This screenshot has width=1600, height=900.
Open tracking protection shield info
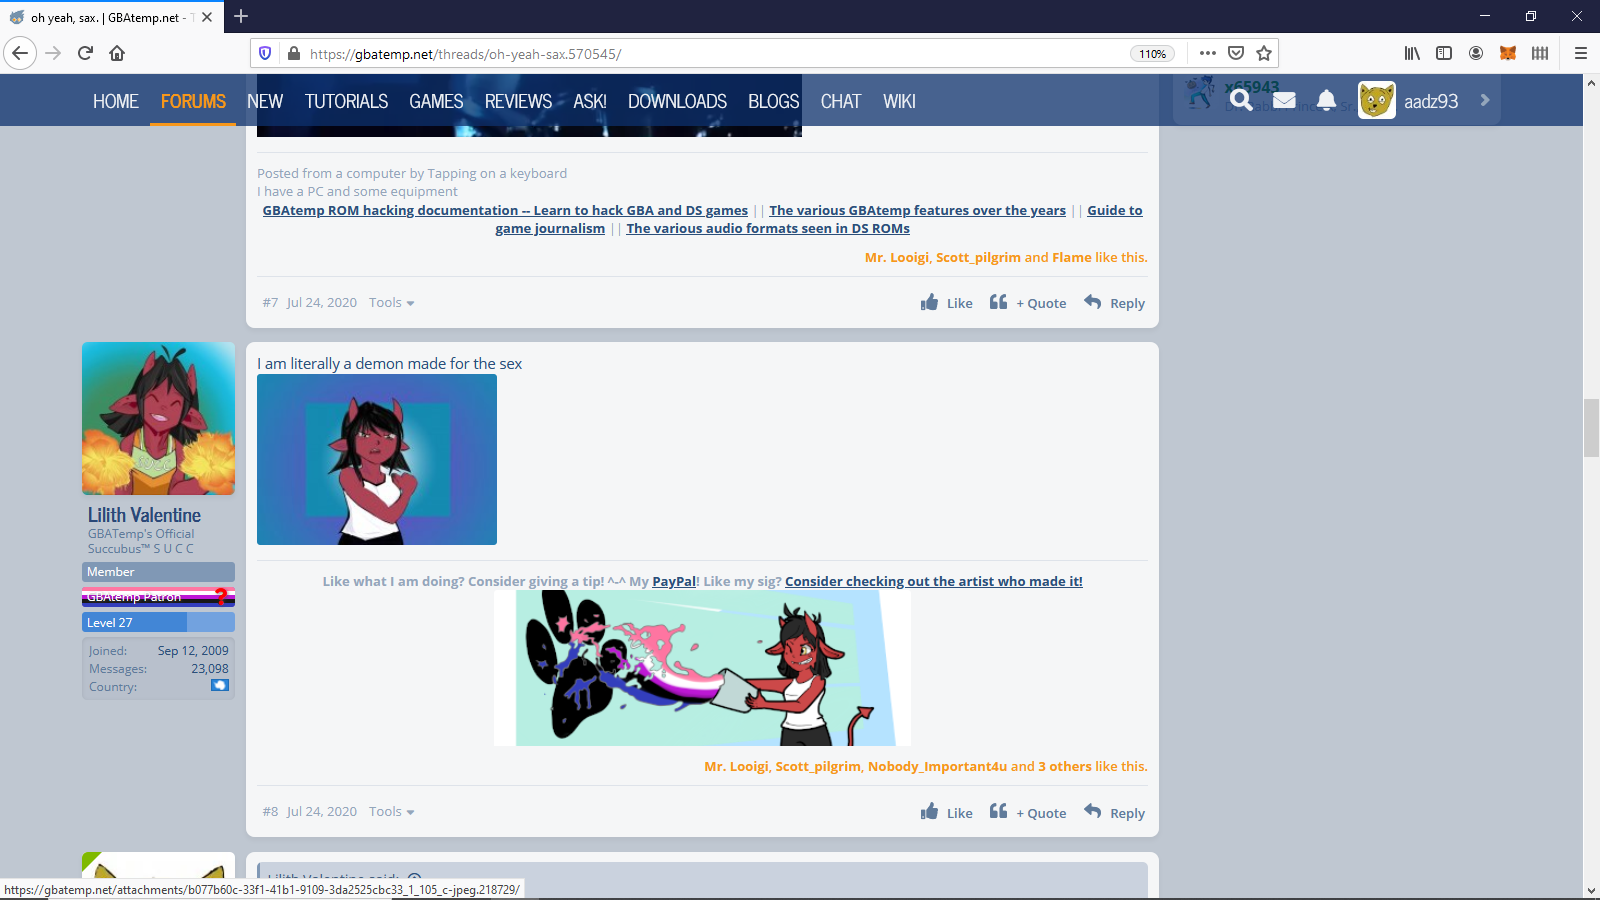point(265,54)
